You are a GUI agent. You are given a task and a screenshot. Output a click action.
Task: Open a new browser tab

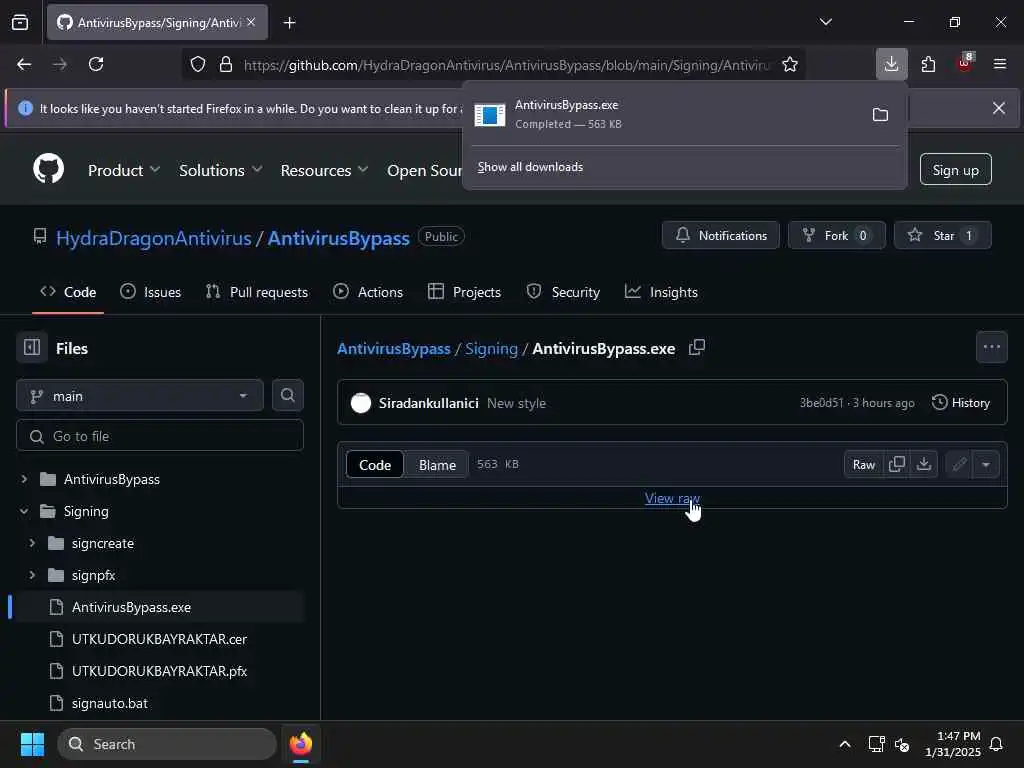[289, 23]
